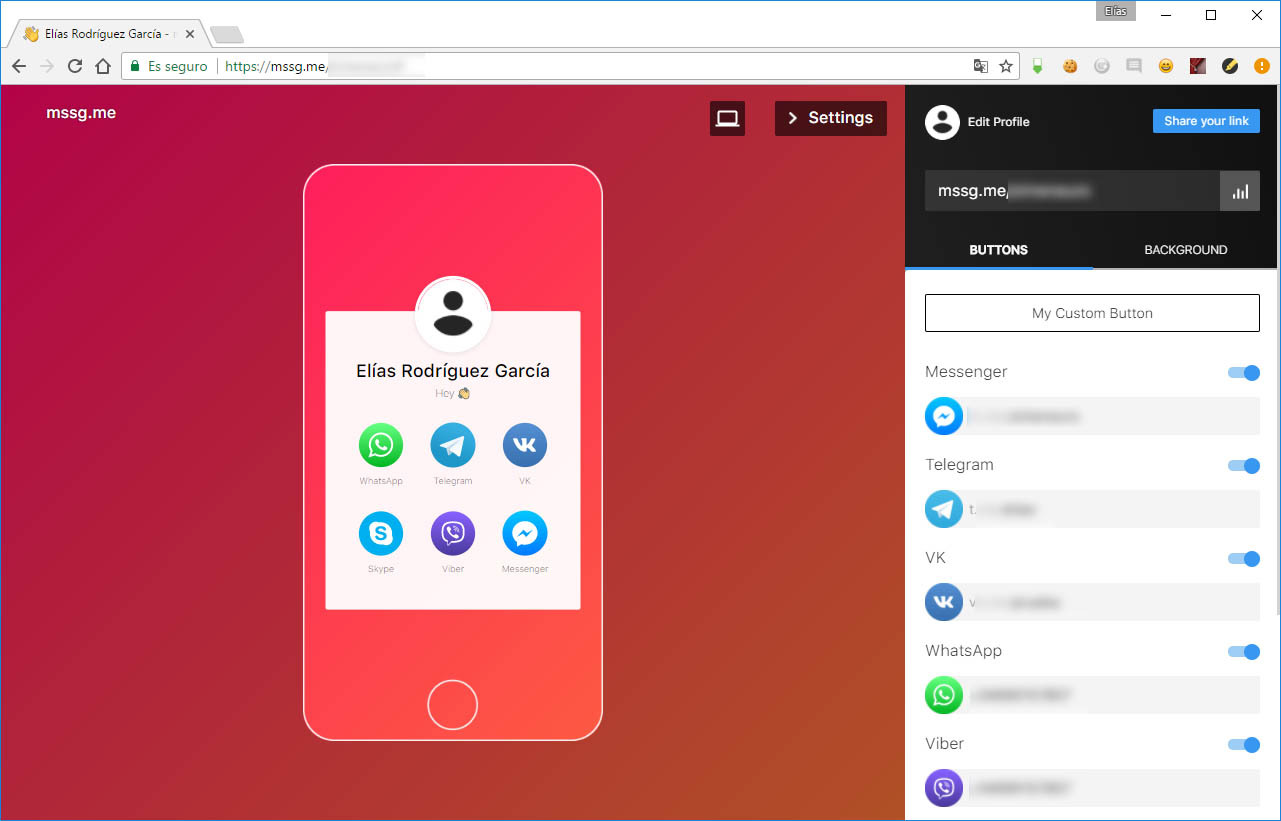
Task: Click My Custom Button
Action: tap(1092, 313)
